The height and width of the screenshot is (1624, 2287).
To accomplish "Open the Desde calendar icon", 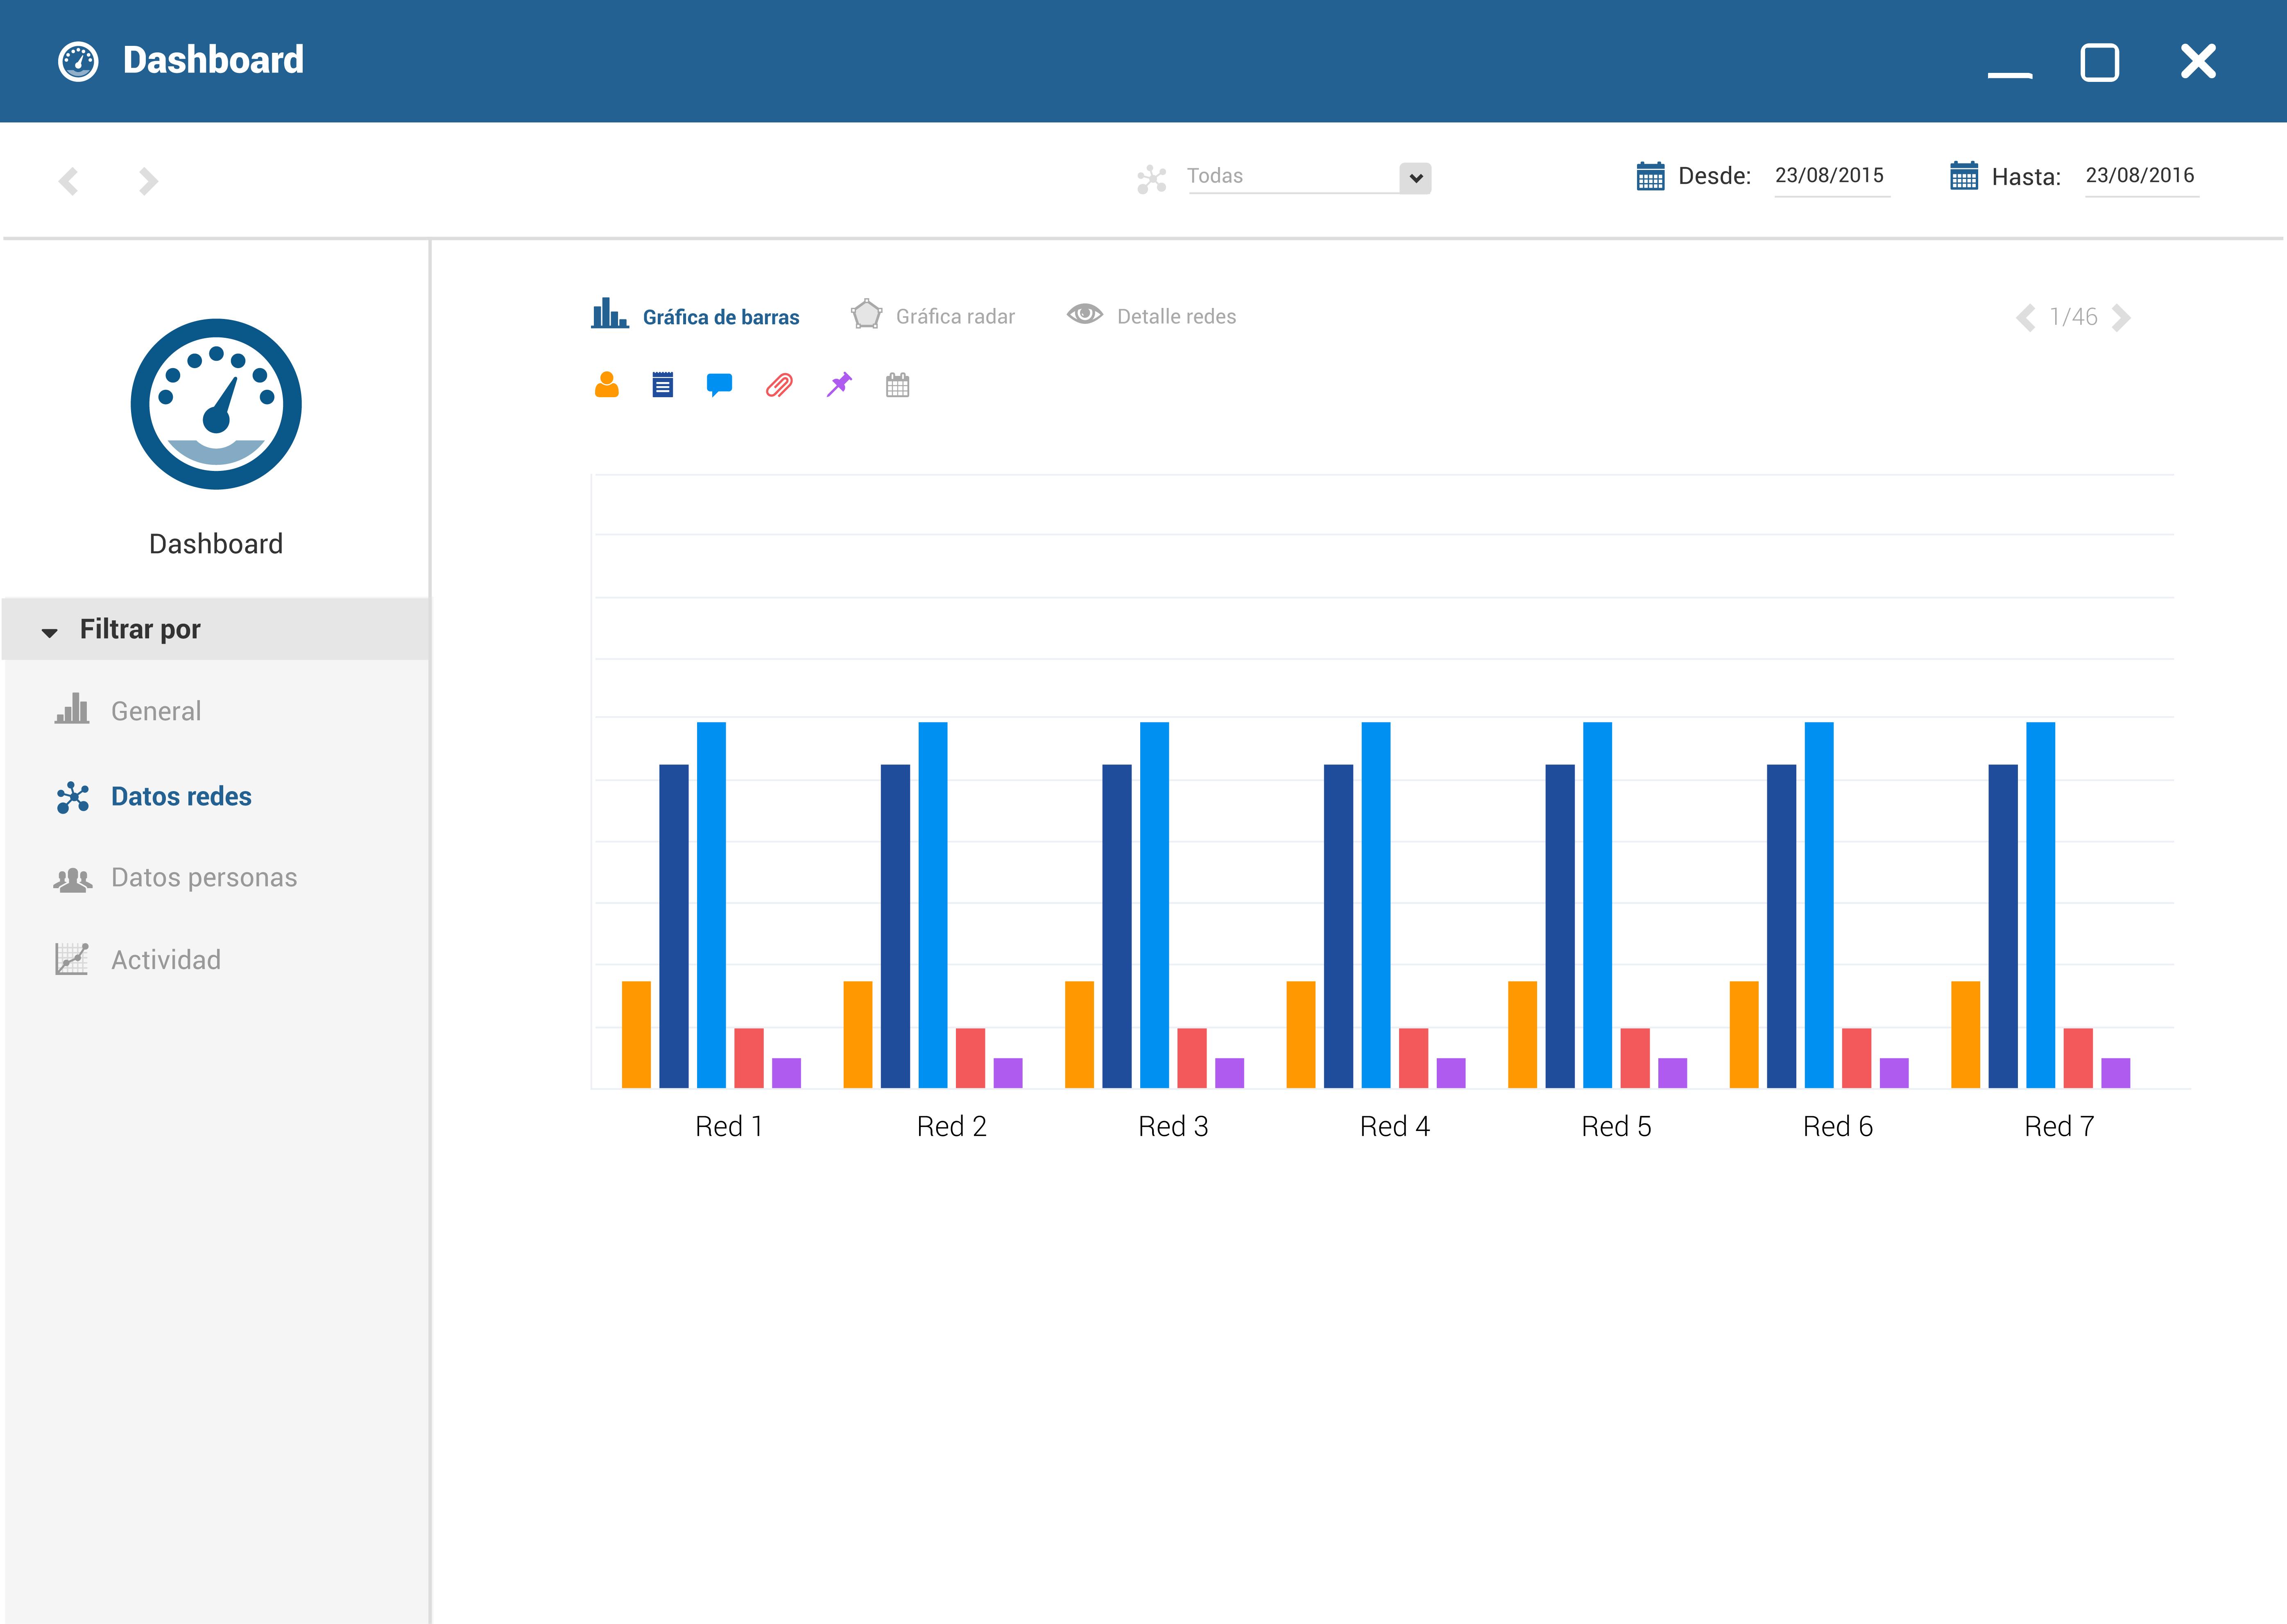I will click(1650, 176).
